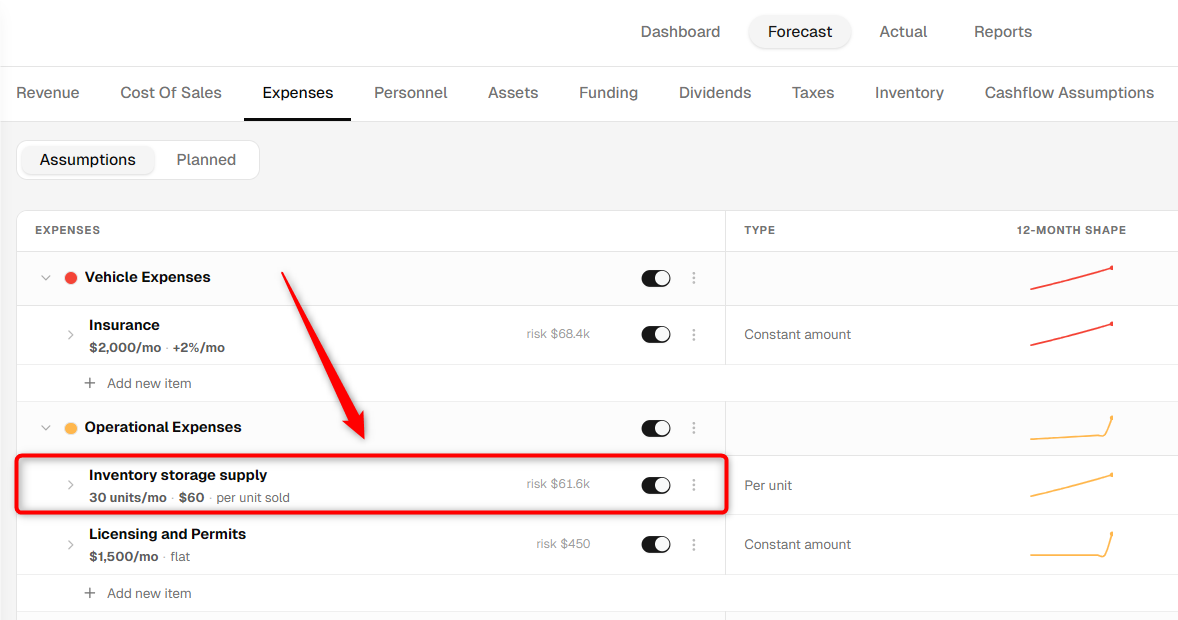Toggle off the Vehicle Expenses switch

click(656, 278)
